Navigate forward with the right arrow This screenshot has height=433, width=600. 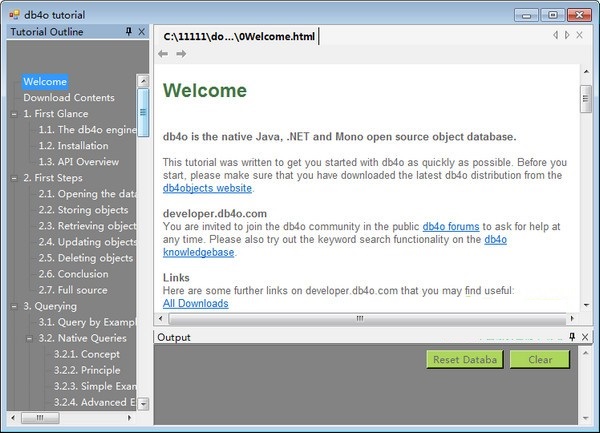pos(181,54)
